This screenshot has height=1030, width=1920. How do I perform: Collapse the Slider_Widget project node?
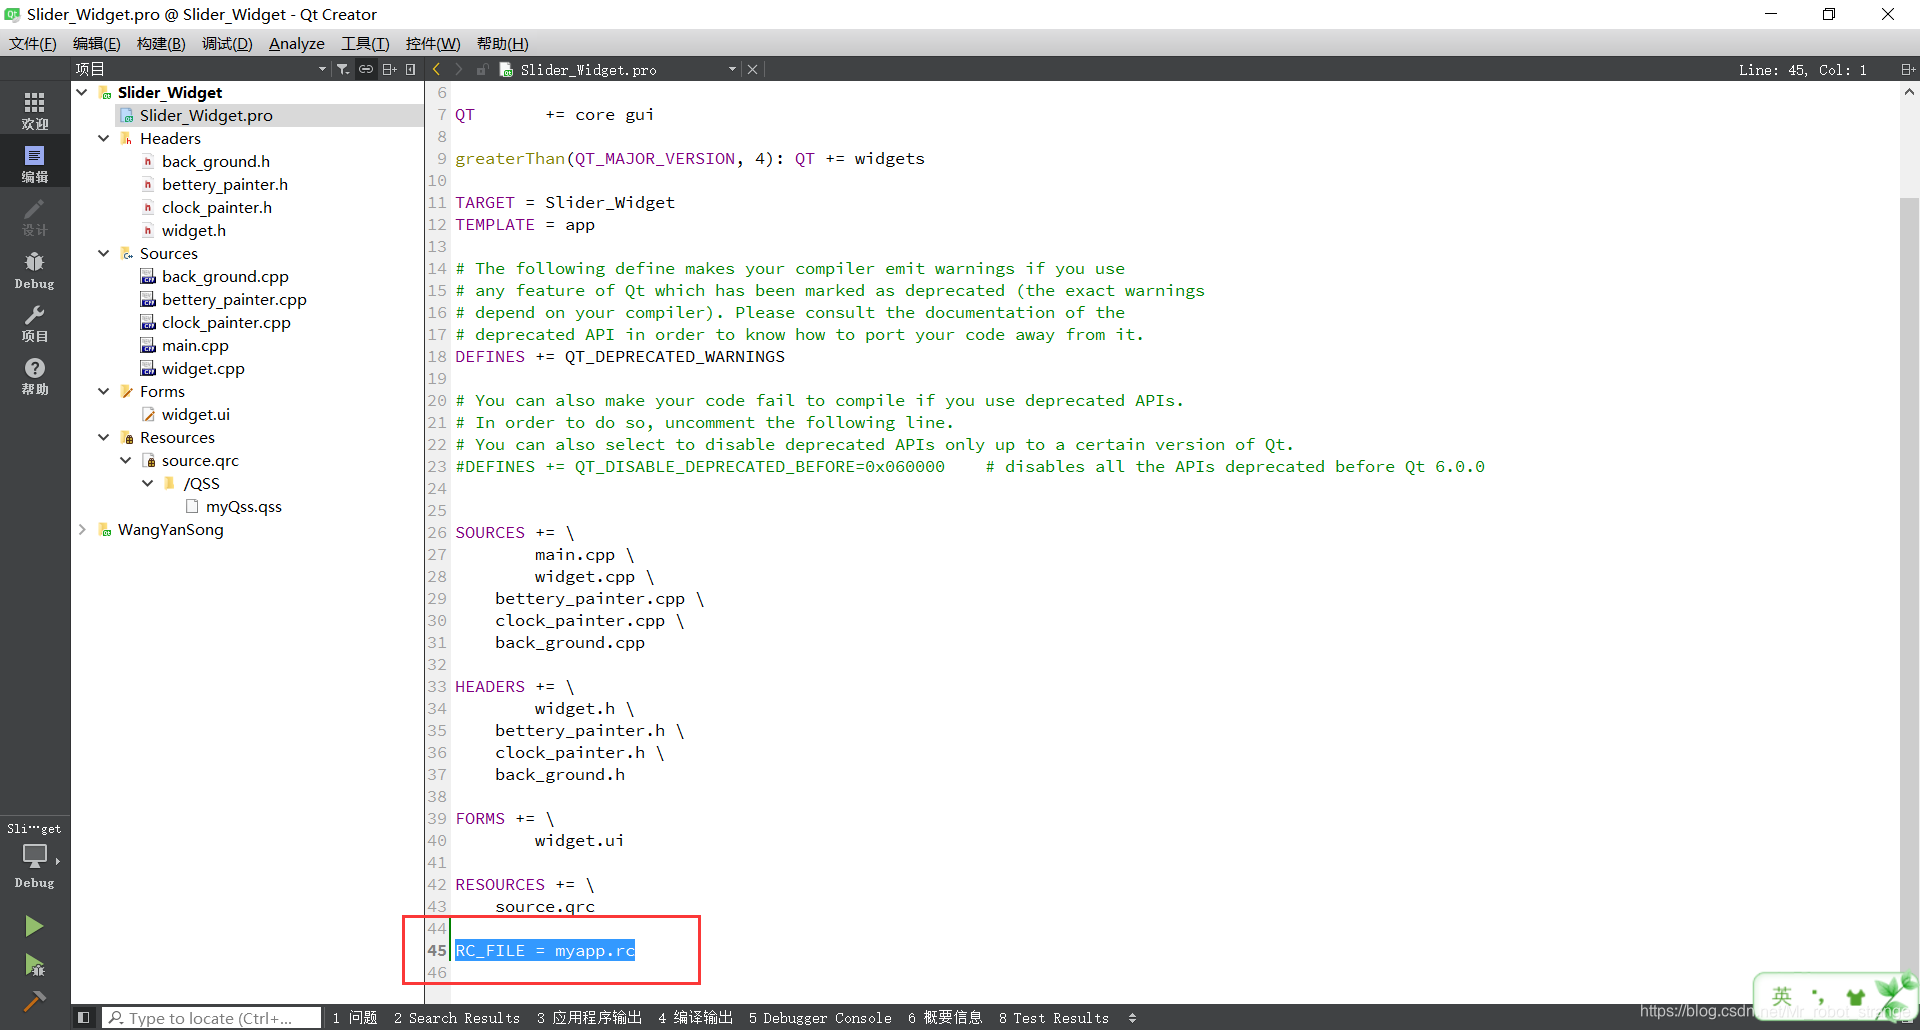tap(82, 92)
